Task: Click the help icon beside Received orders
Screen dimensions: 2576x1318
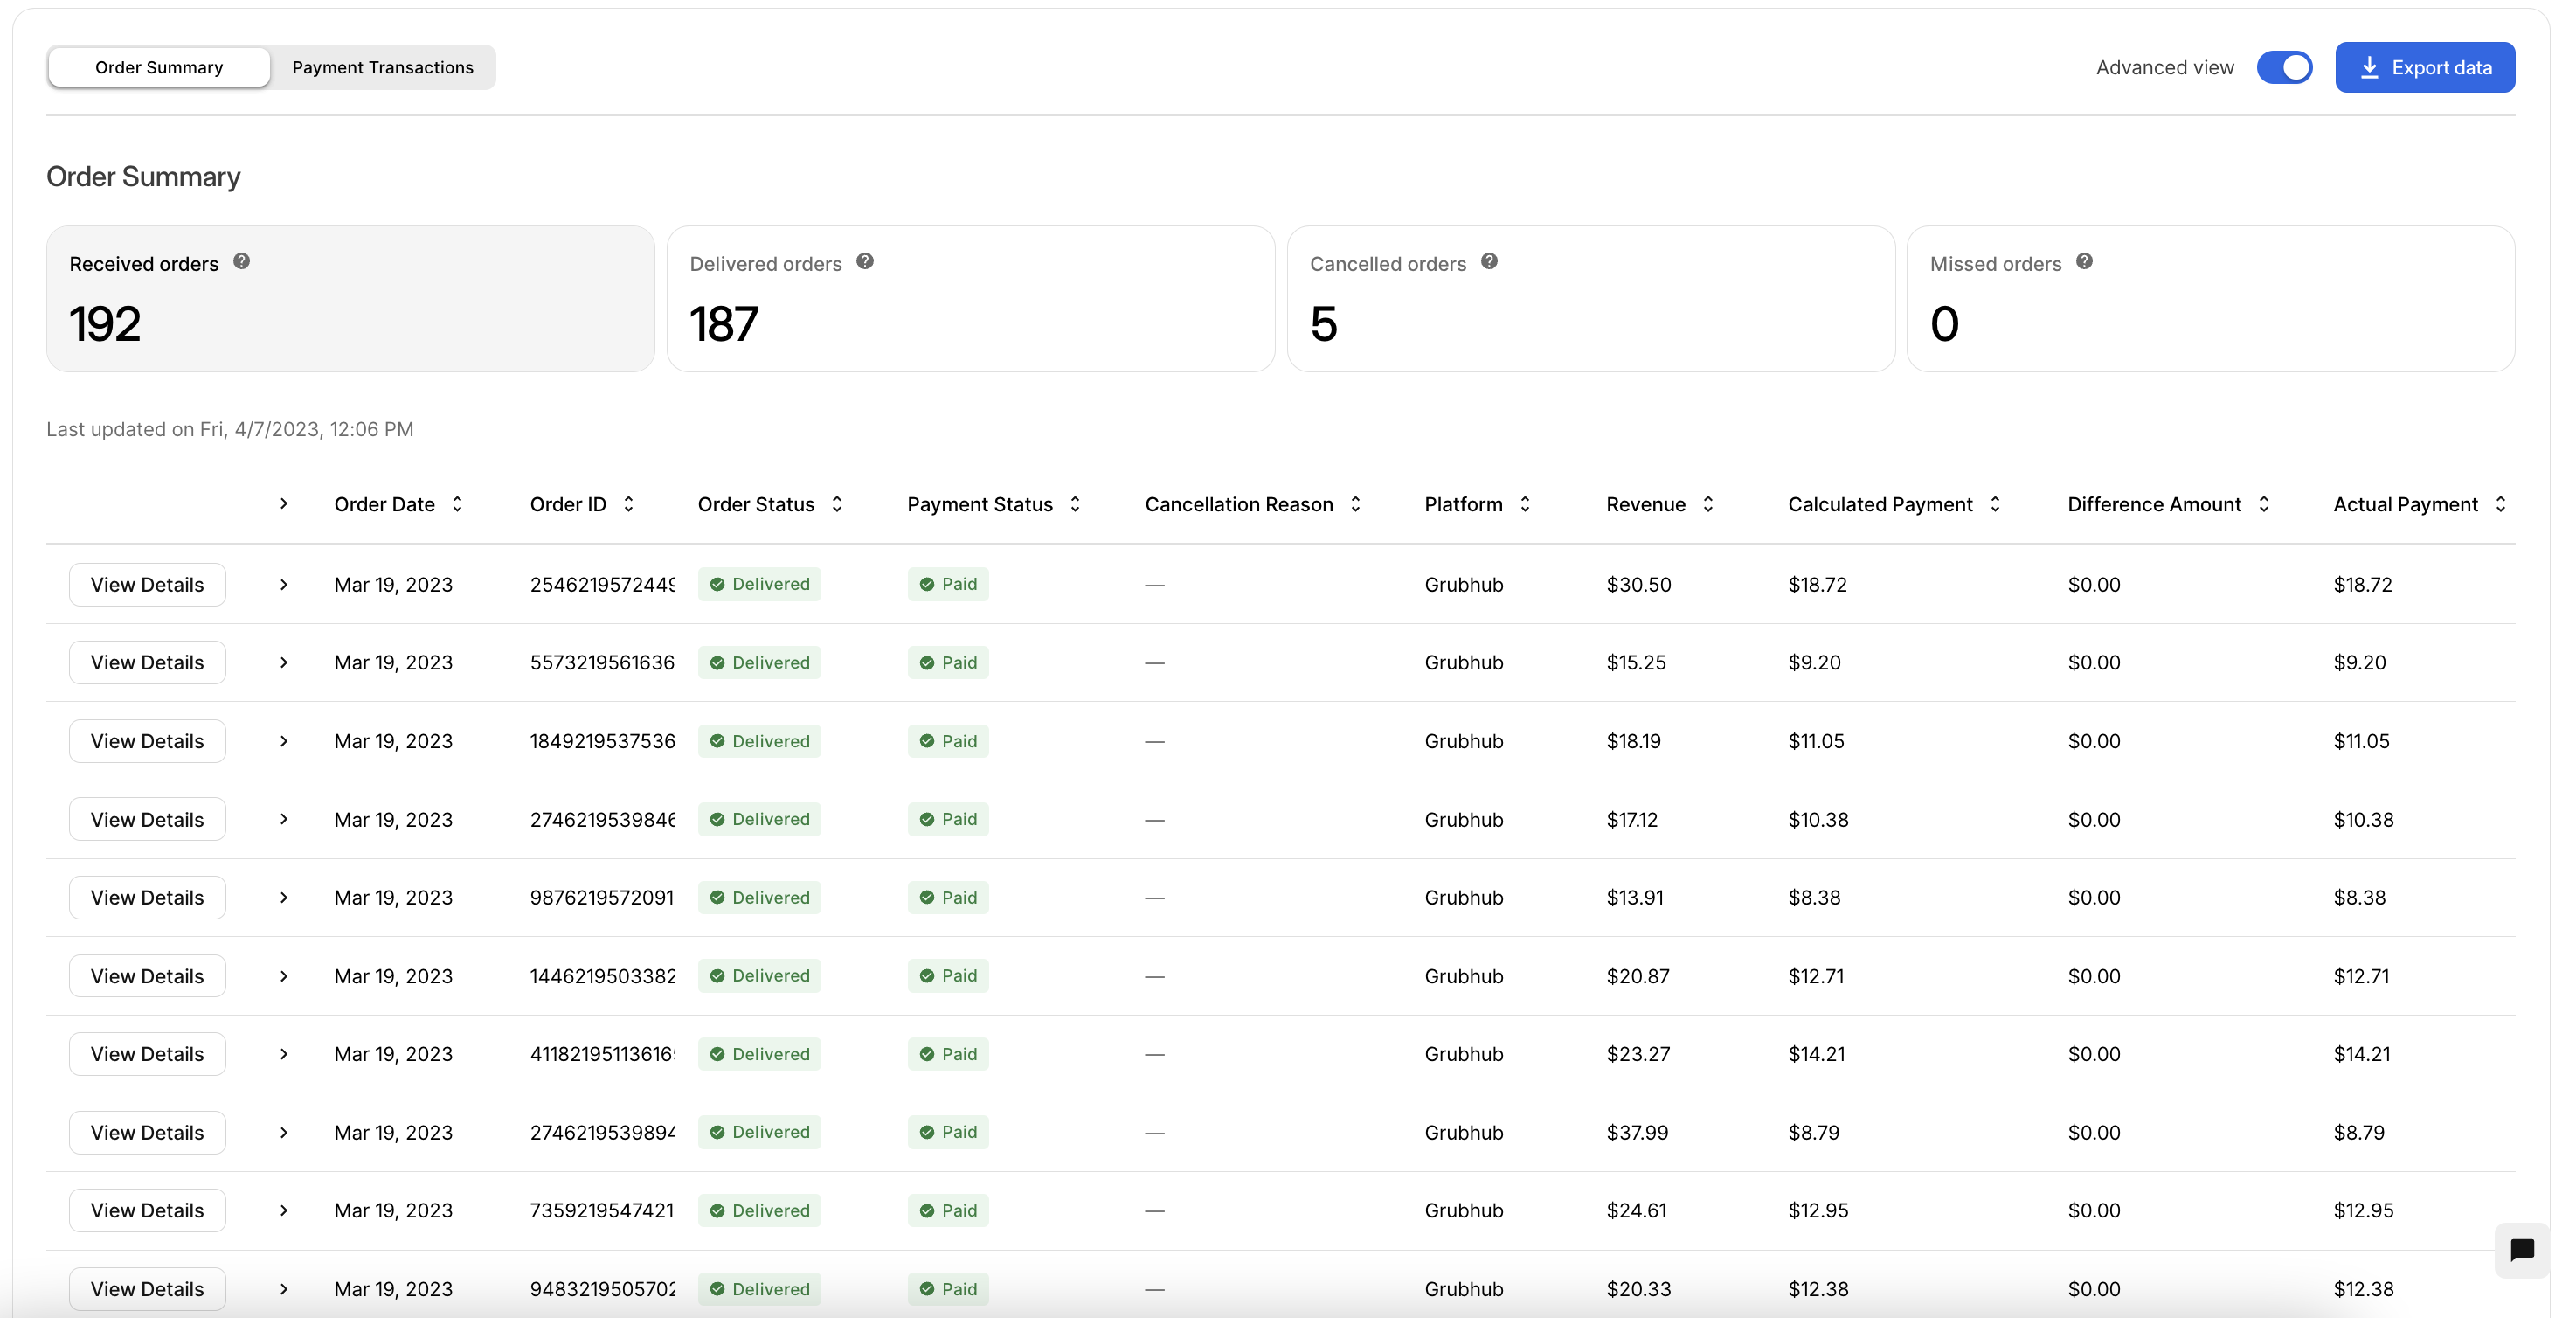Action: coord(241,261)
